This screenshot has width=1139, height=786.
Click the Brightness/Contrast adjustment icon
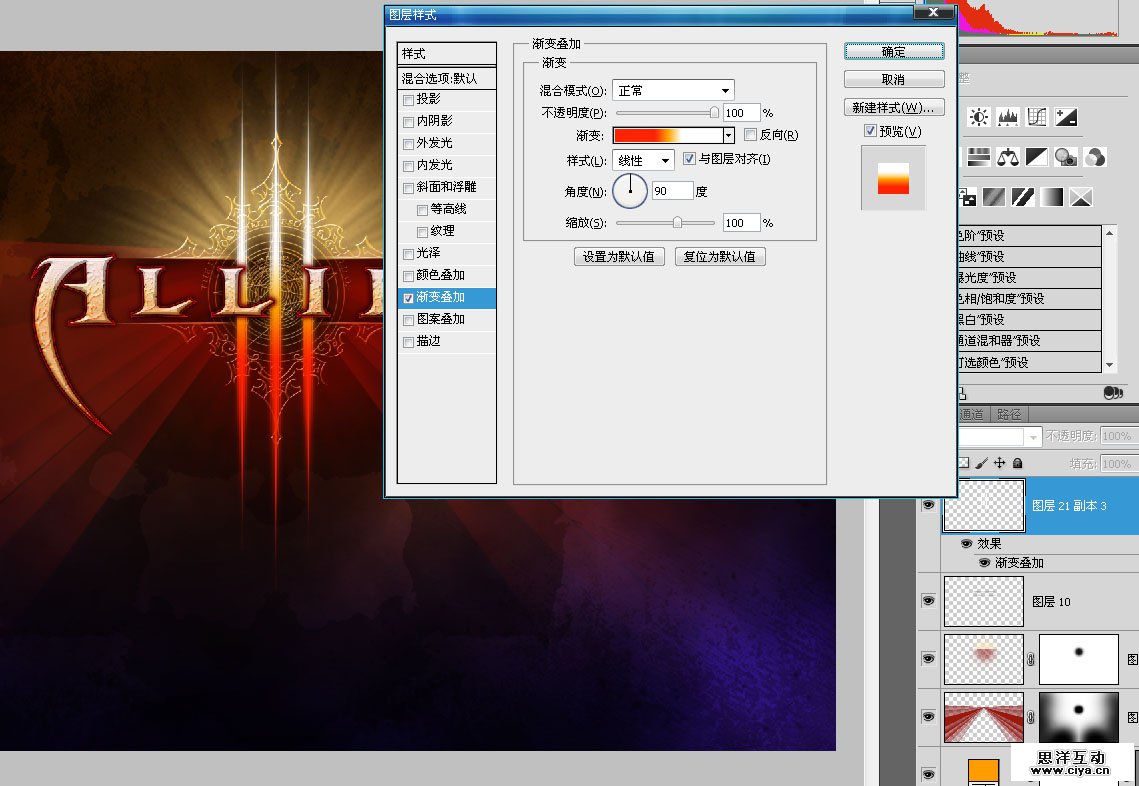pos(979,117)
